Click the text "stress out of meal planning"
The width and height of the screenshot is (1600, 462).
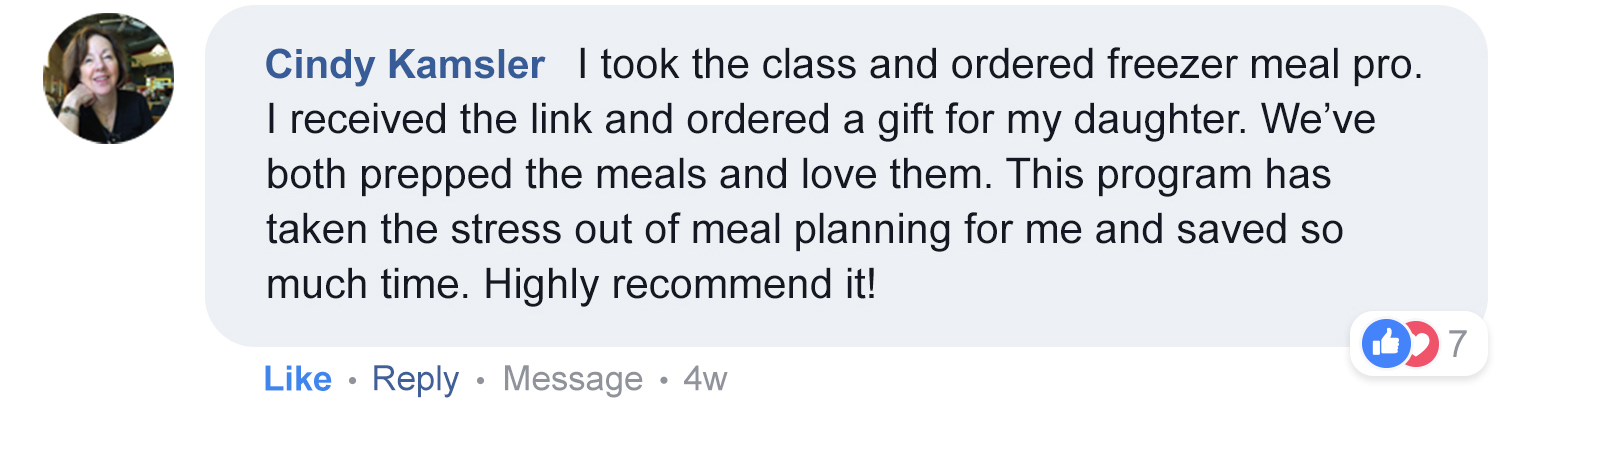click(x=616, y=230)
